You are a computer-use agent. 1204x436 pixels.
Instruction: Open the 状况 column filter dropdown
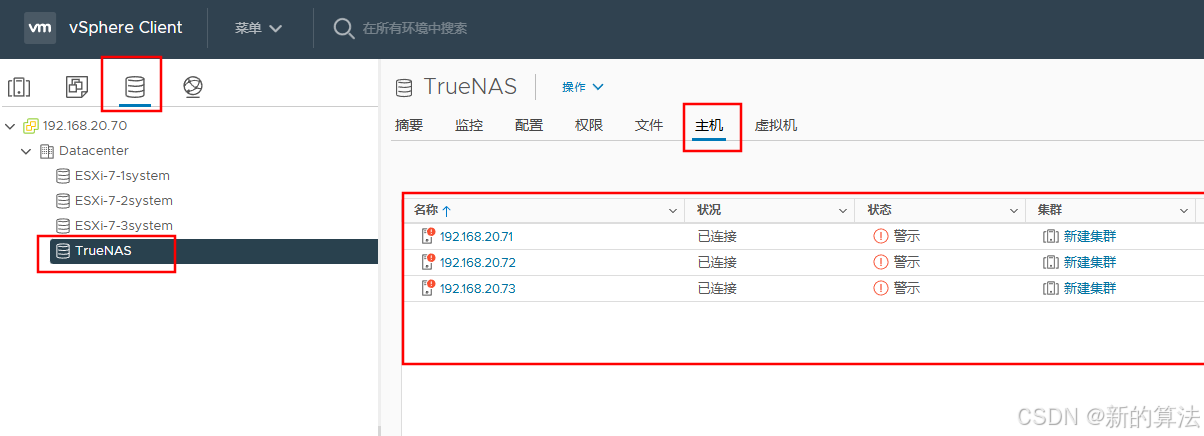tap(843, 211)
